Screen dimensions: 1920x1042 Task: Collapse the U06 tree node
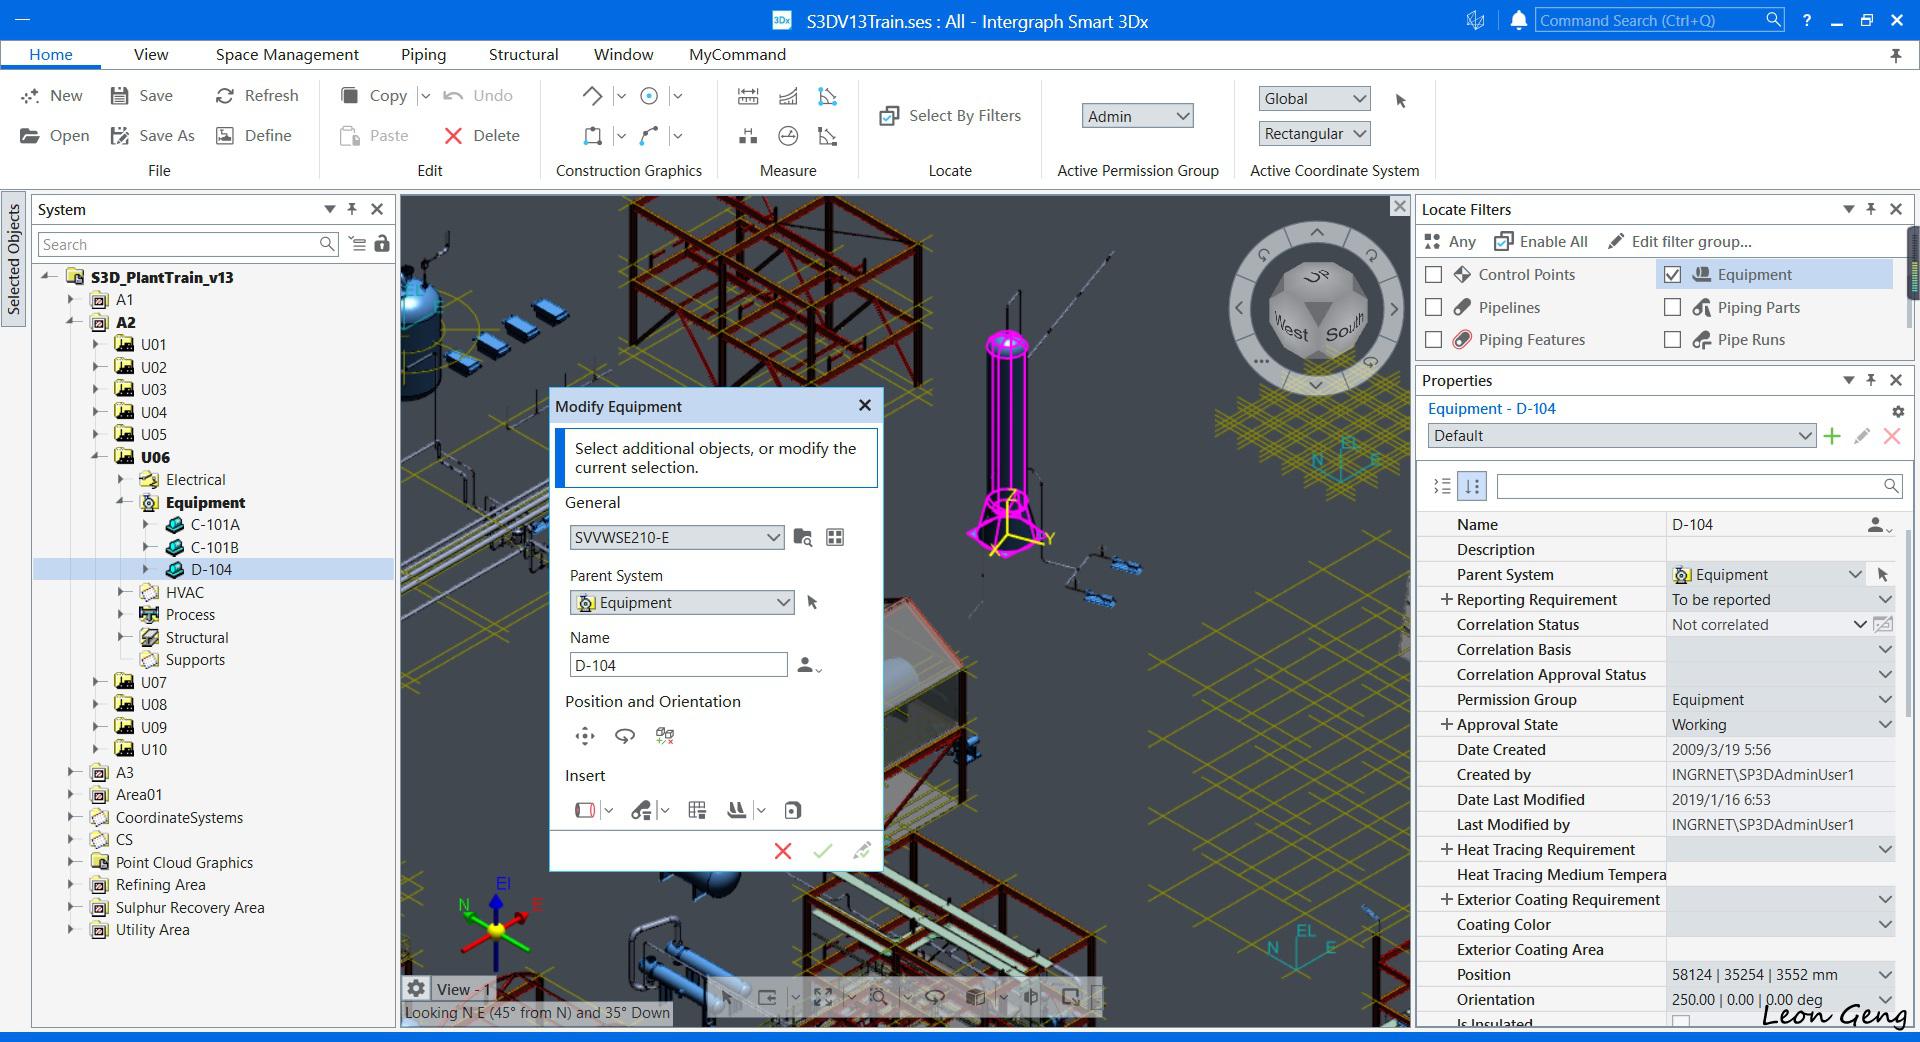[x=97, y=457]
